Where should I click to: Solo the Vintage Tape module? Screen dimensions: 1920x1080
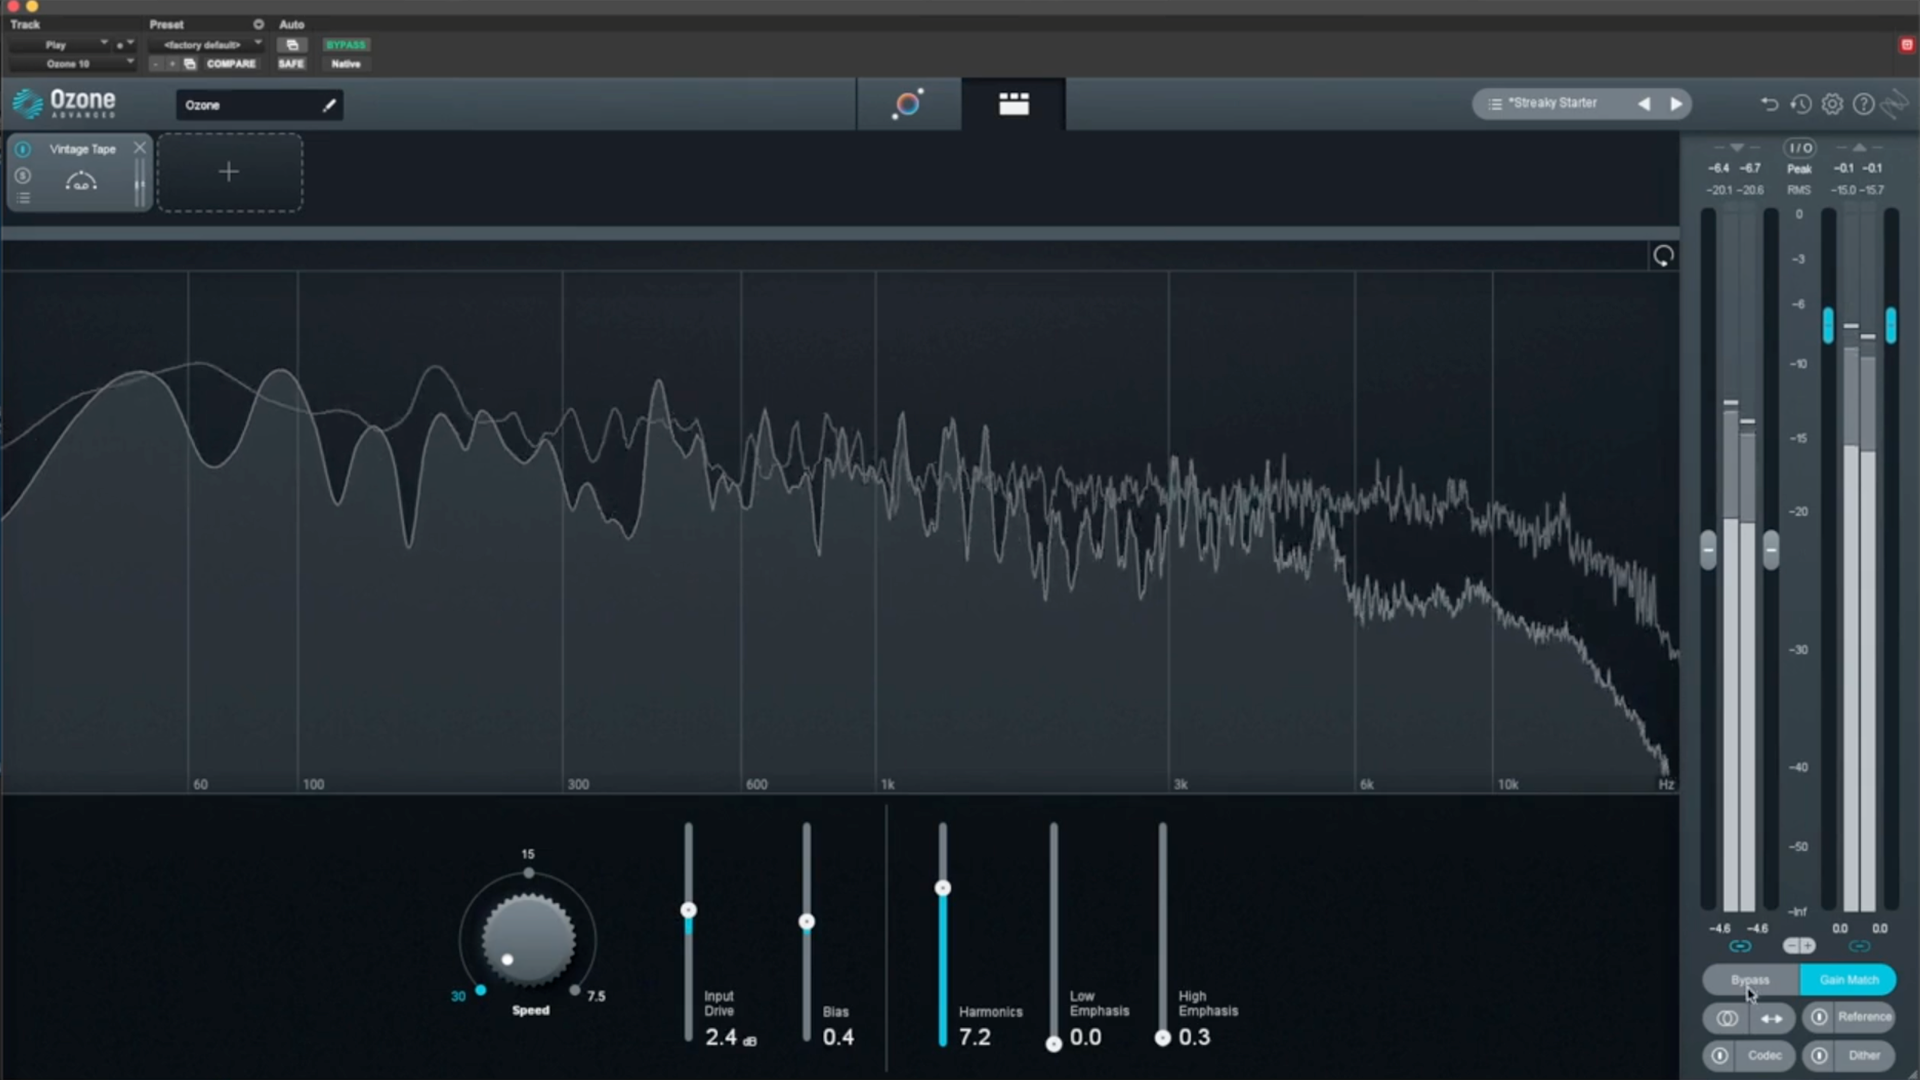coord(23,176)
